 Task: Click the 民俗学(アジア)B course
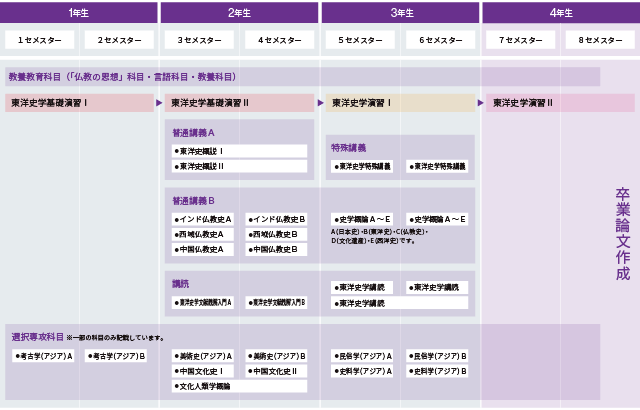[x=437, y=356]
